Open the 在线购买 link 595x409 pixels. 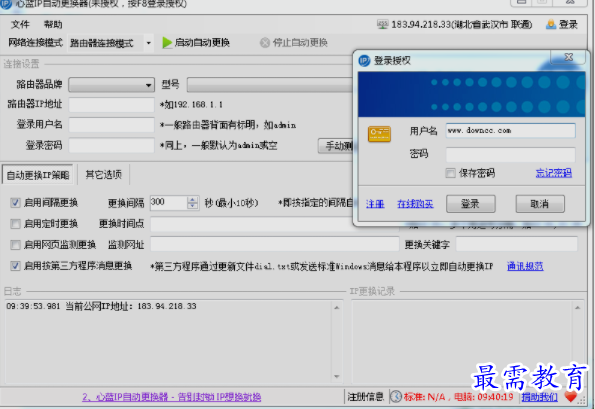coord(415,204)
